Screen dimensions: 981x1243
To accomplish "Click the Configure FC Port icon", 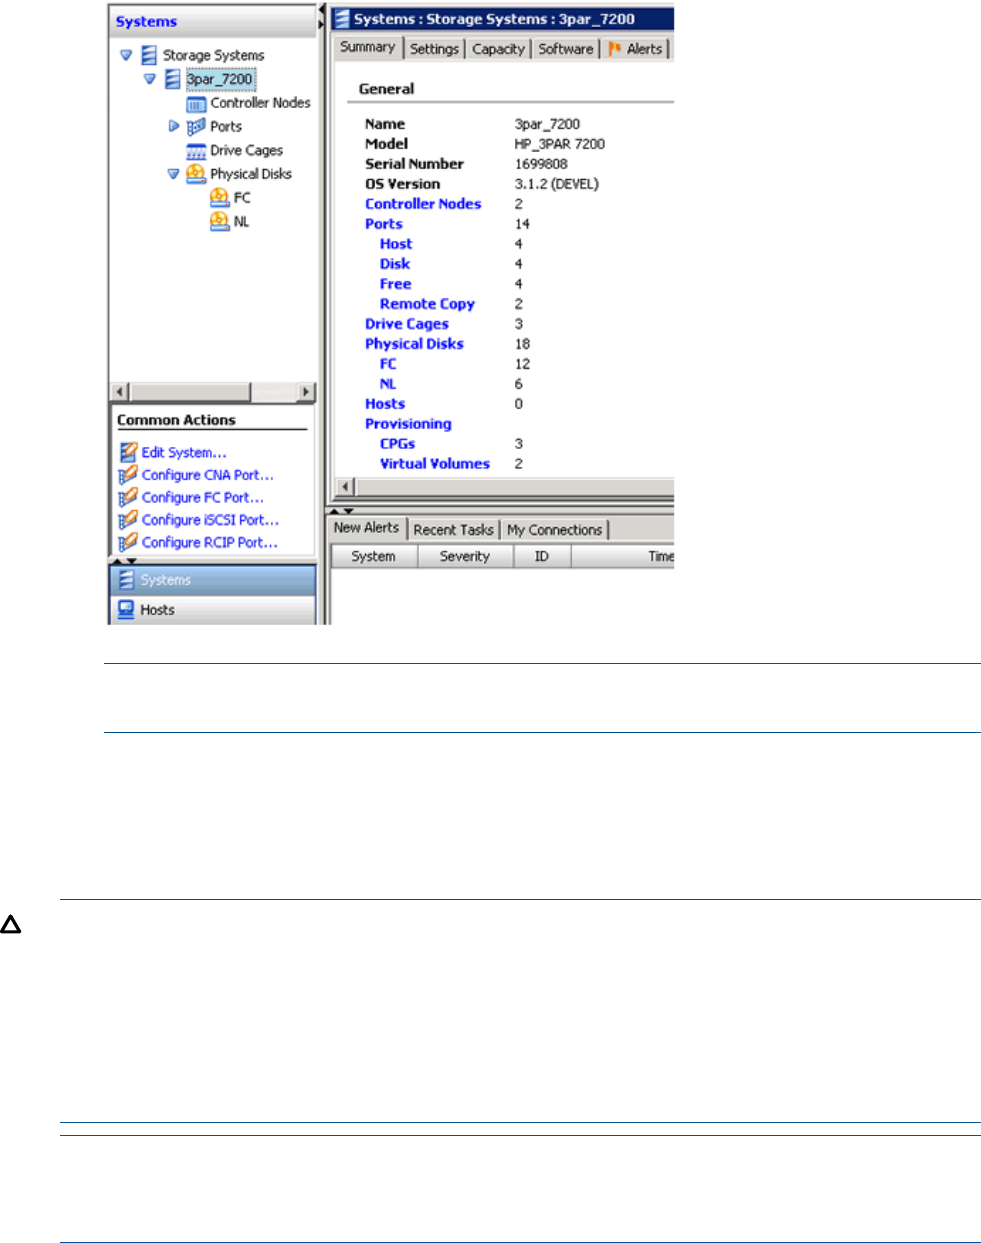I will click(x=128, y=497).
